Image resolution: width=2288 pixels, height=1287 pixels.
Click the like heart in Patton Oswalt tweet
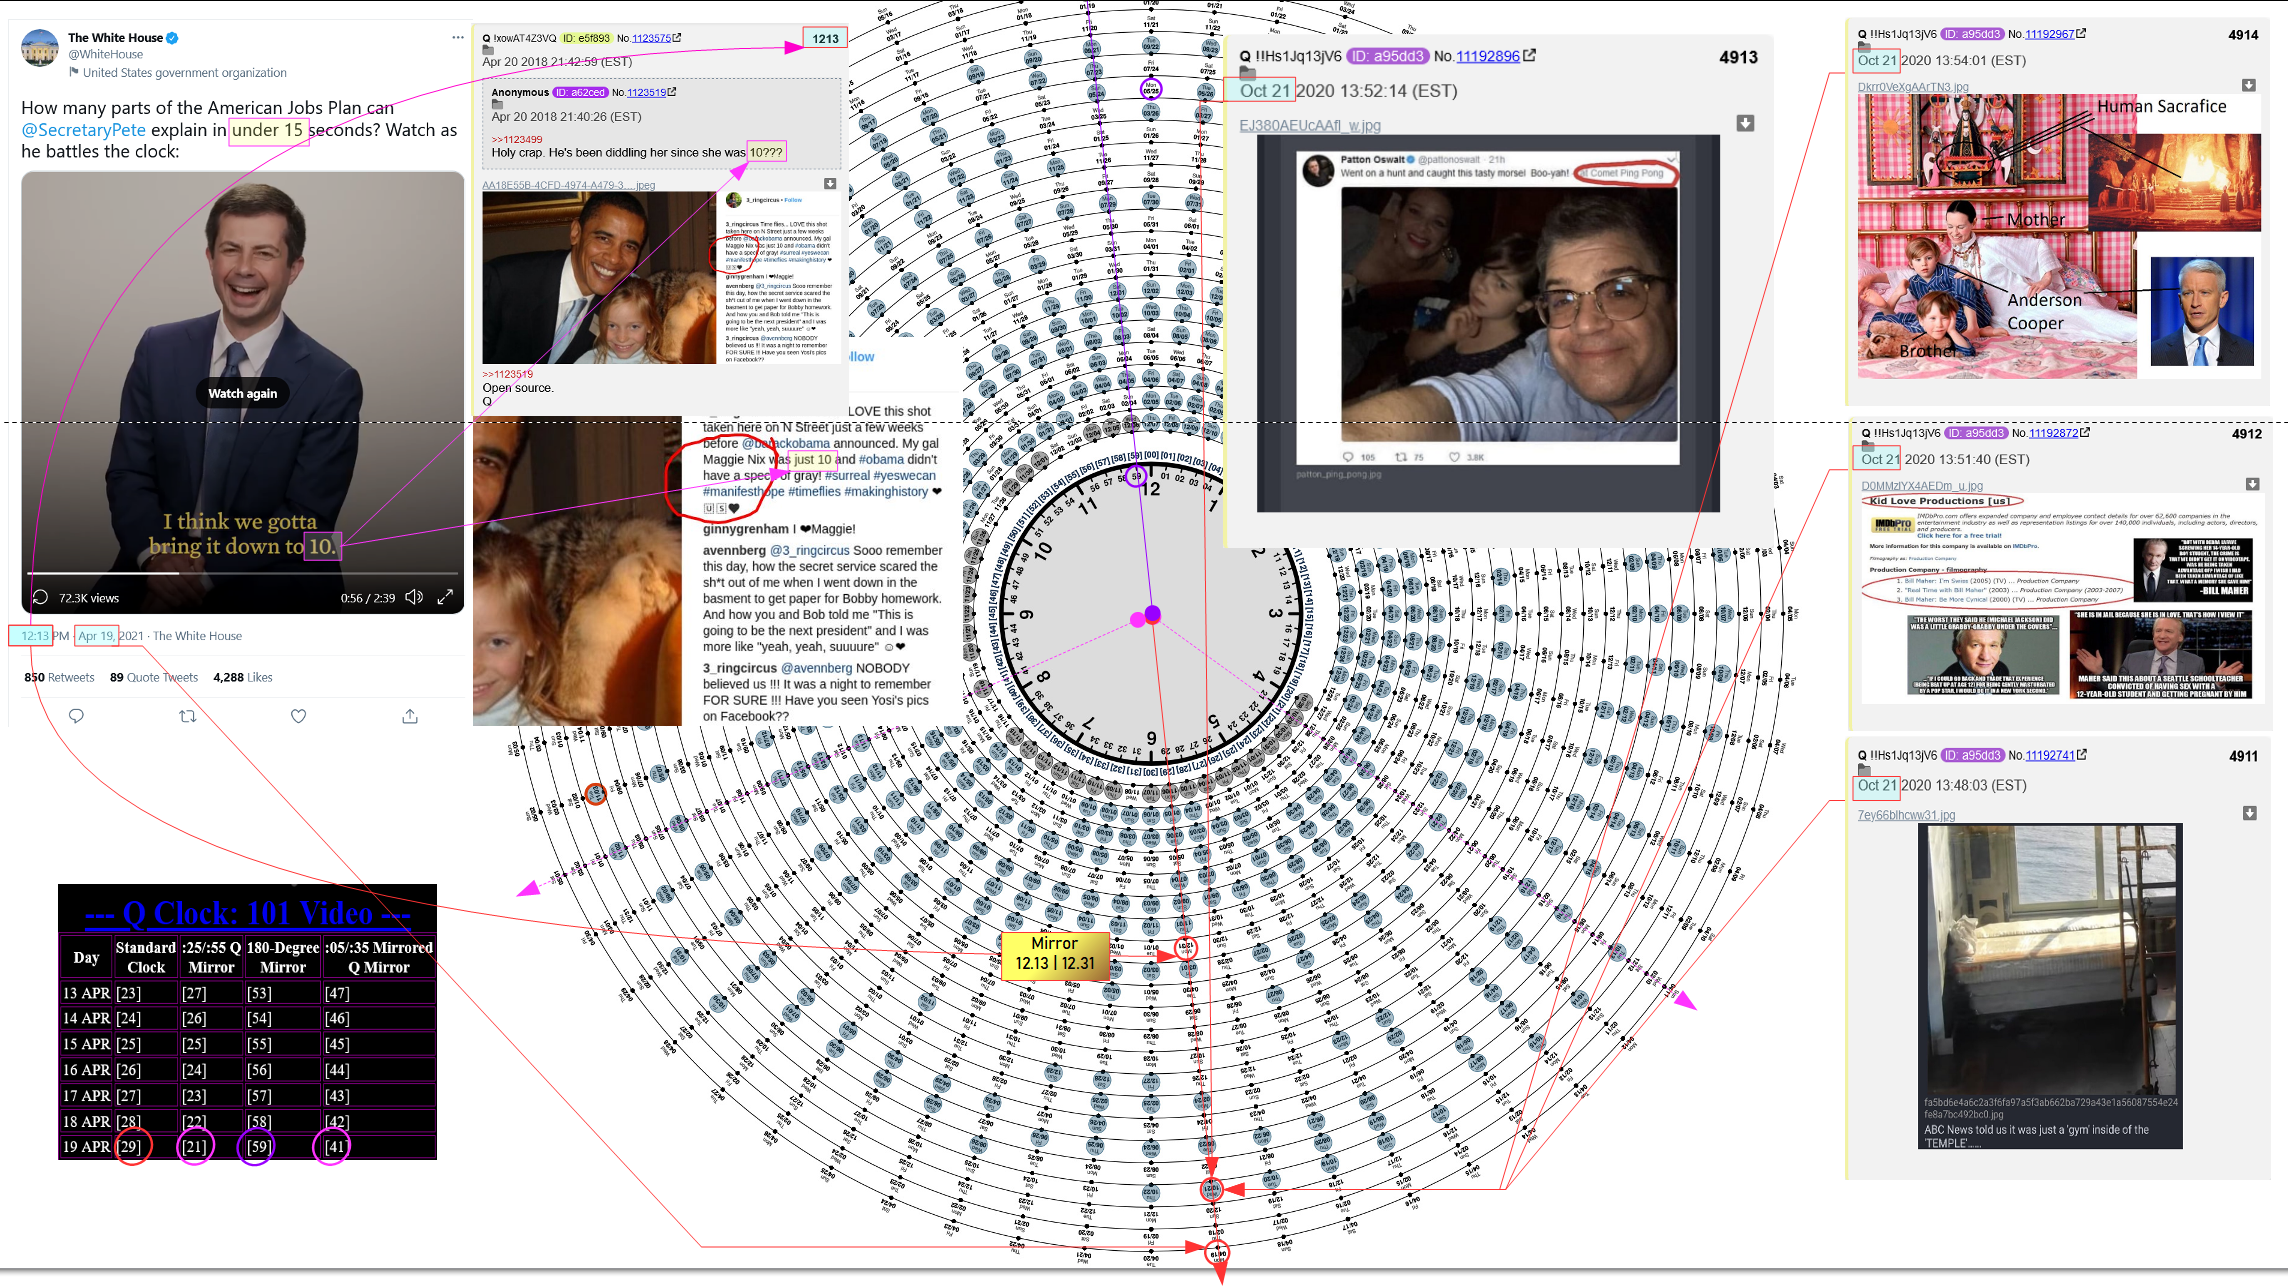[x=1454, y=457]
